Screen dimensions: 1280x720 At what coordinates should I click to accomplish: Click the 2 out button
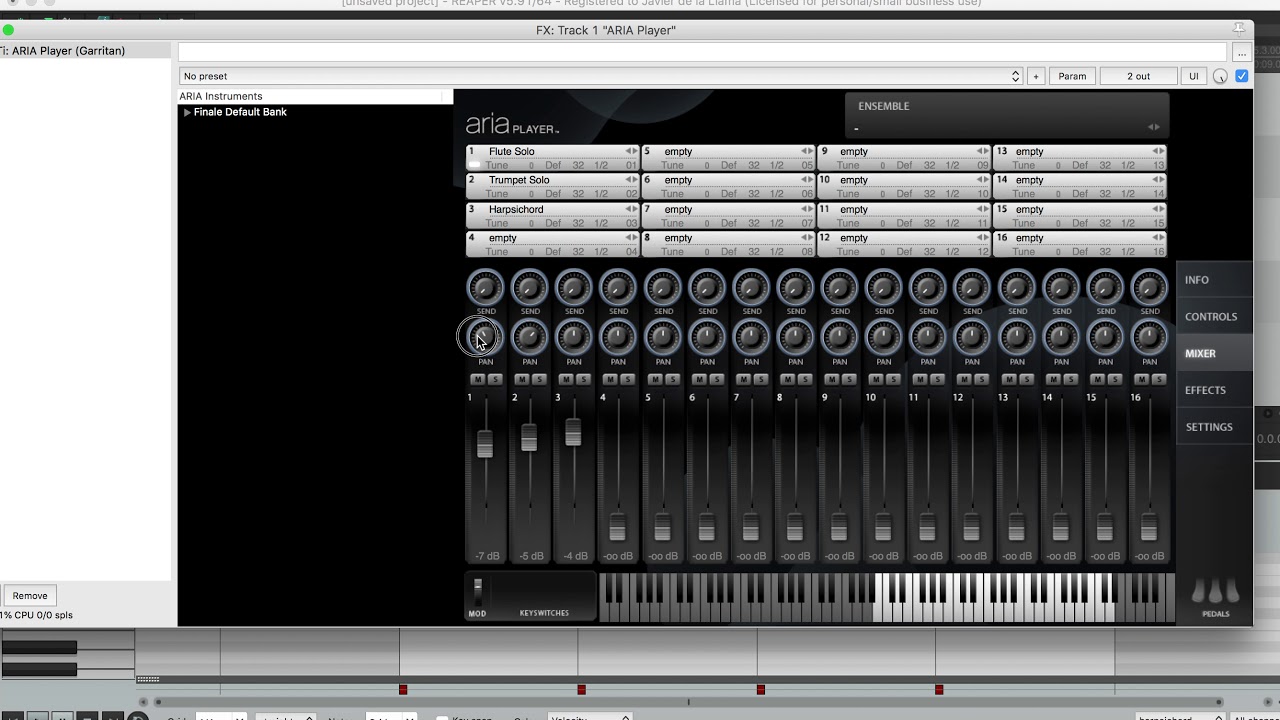tap(1138, 76)
